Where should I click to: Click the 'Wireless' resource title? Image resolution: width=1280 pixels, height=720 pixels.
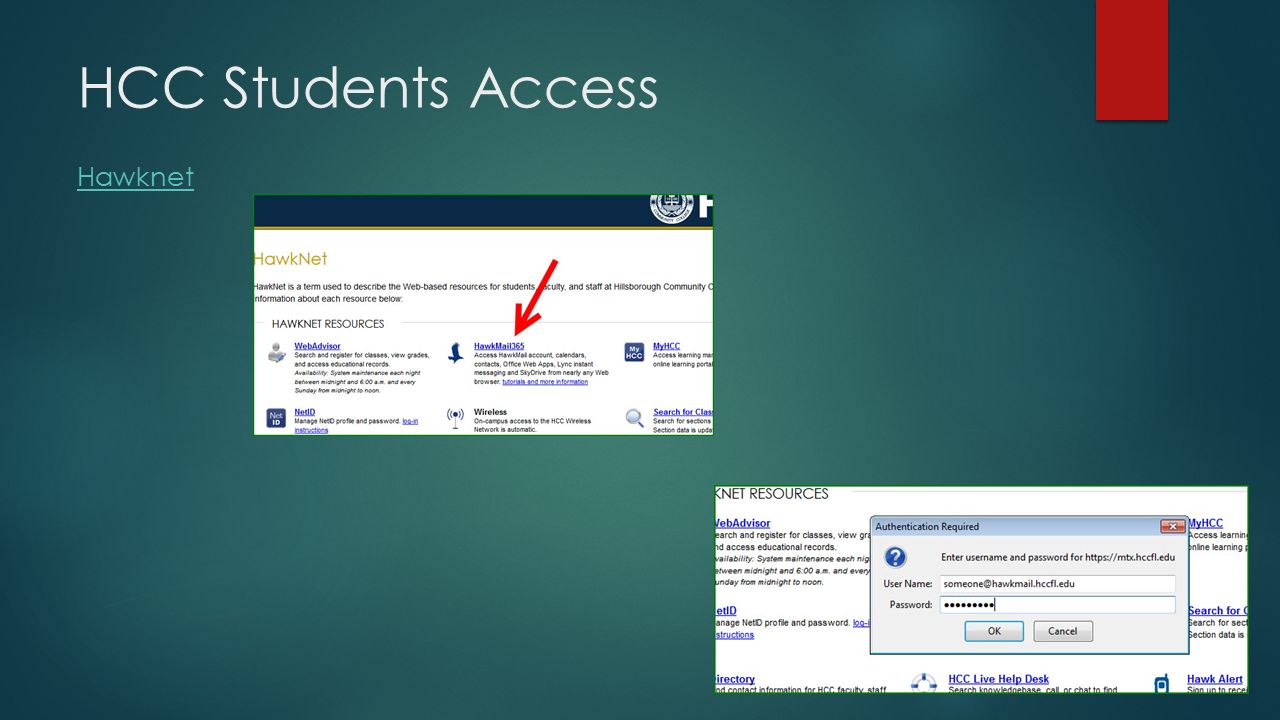coord(490,412)
